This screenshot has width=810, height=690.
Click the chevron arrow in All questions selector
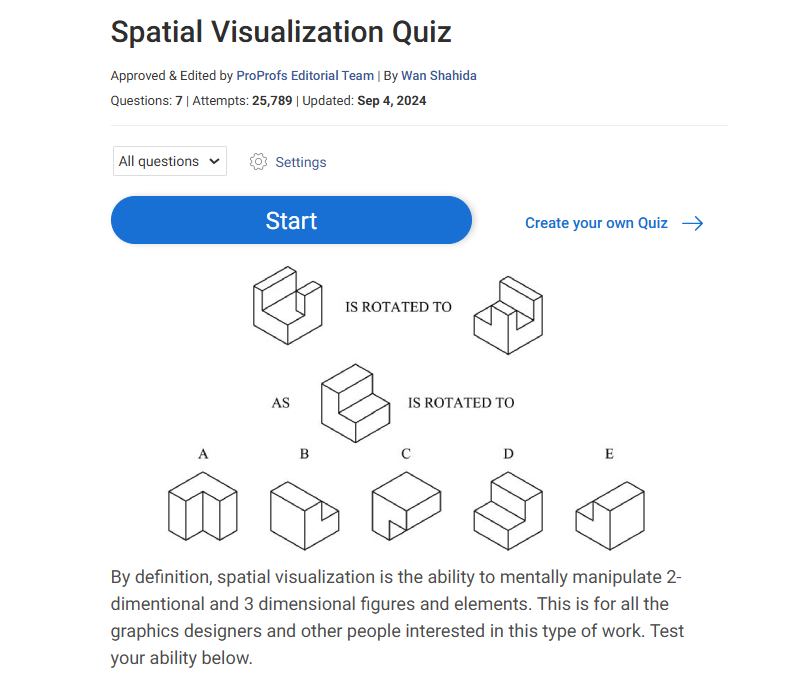214,161
